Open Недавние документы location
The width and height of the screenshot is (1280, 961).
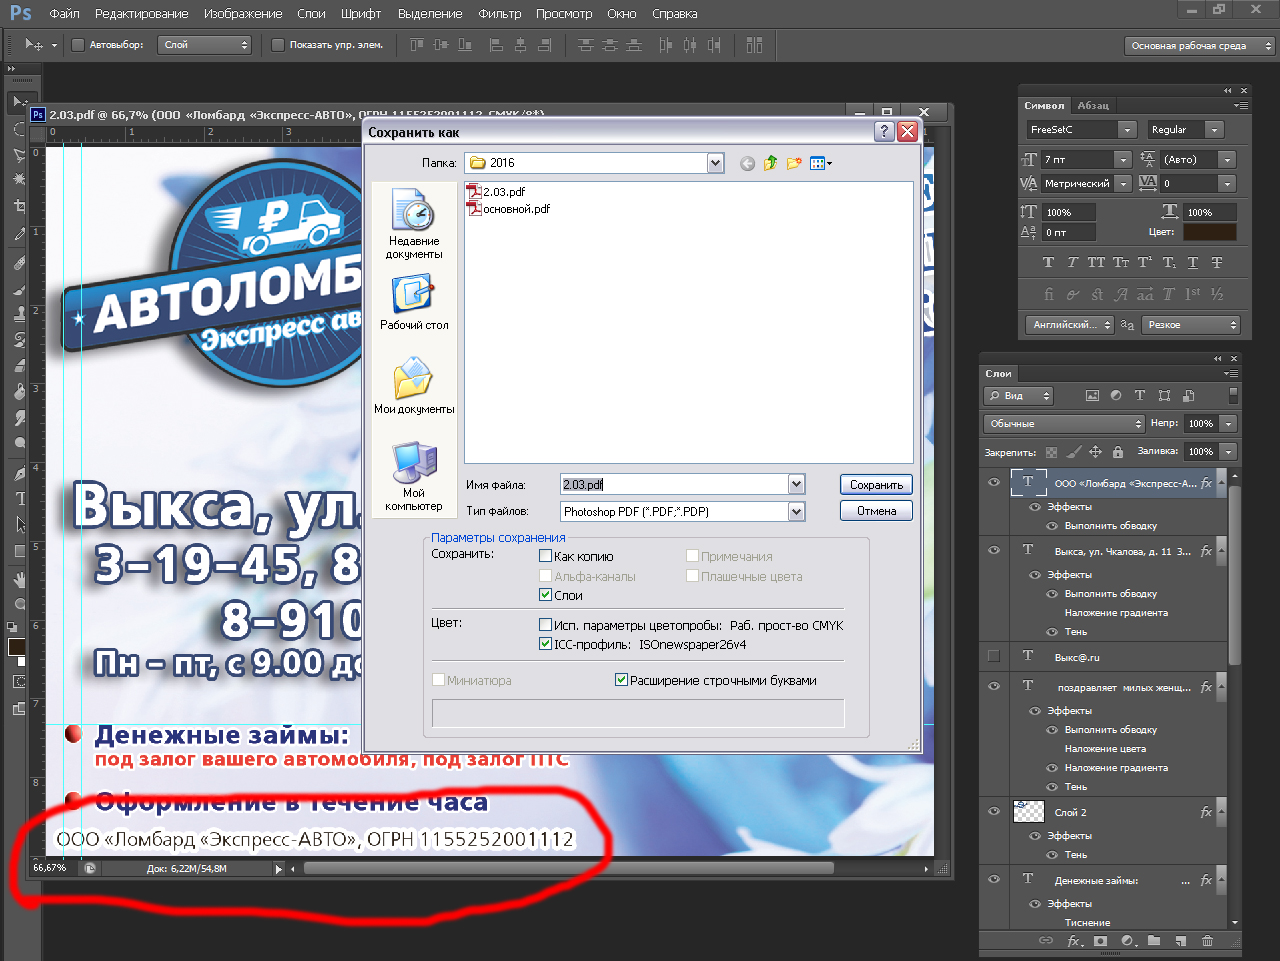(x=414, y=225)
